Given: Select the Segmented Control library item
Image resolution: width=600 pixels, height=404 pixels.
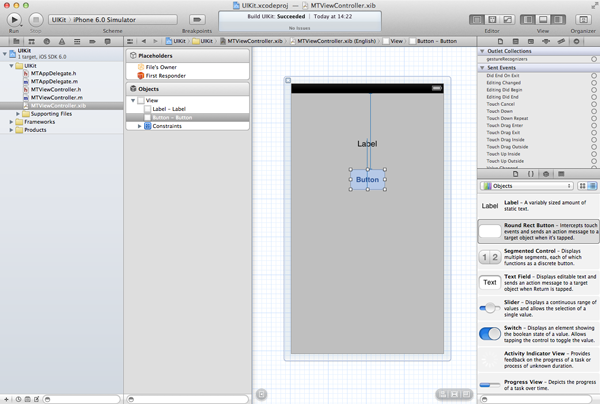Looking at the screenshot, I should tap(538, 257).
